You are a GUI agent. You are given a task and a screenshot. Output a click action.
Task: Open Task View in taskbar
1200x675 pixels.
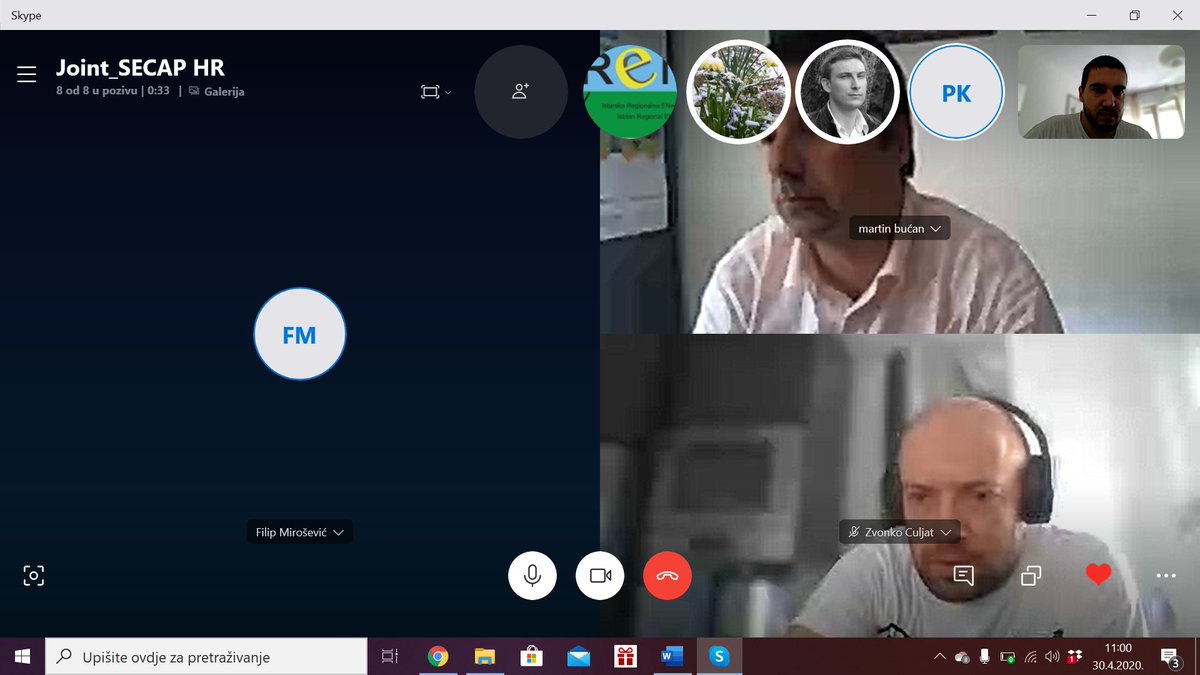click(x=390, y=657)
